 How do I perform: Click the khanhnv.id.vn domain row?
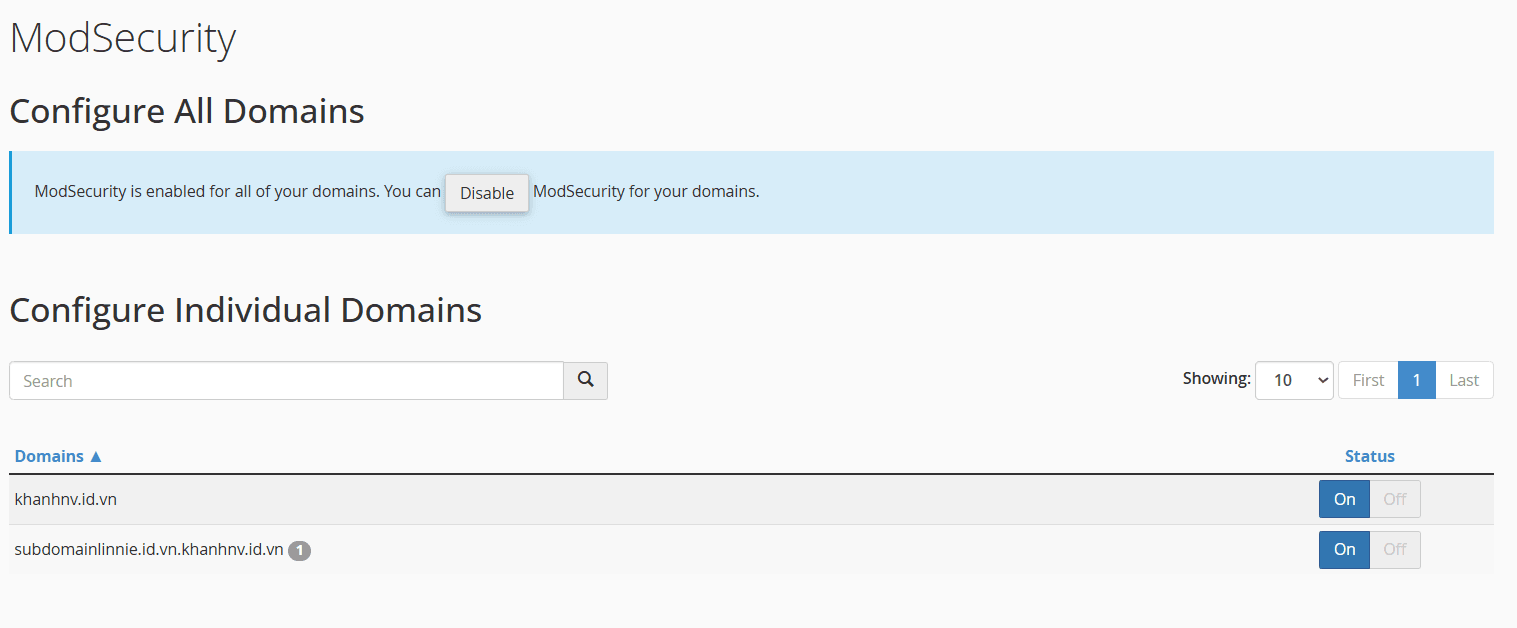pos(751,499)
